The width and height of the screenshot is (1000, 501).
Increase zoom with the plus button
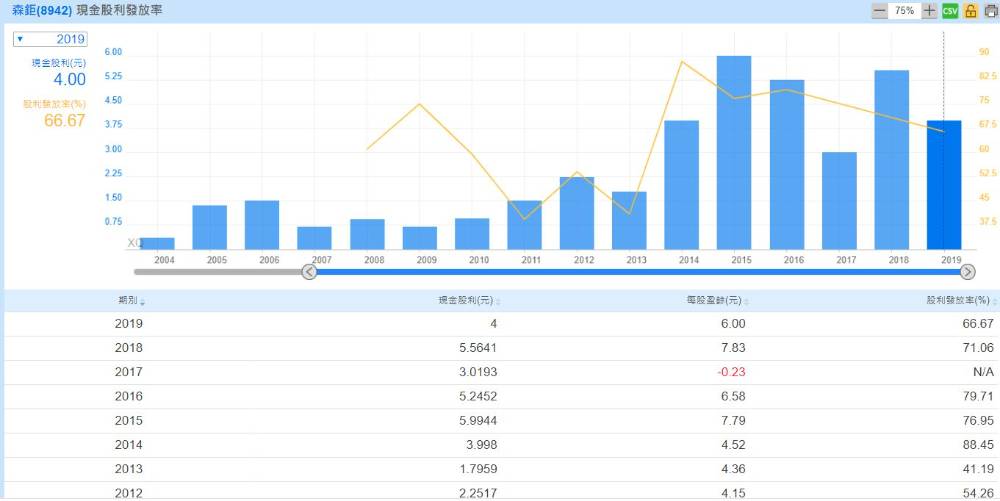[929, 11]
